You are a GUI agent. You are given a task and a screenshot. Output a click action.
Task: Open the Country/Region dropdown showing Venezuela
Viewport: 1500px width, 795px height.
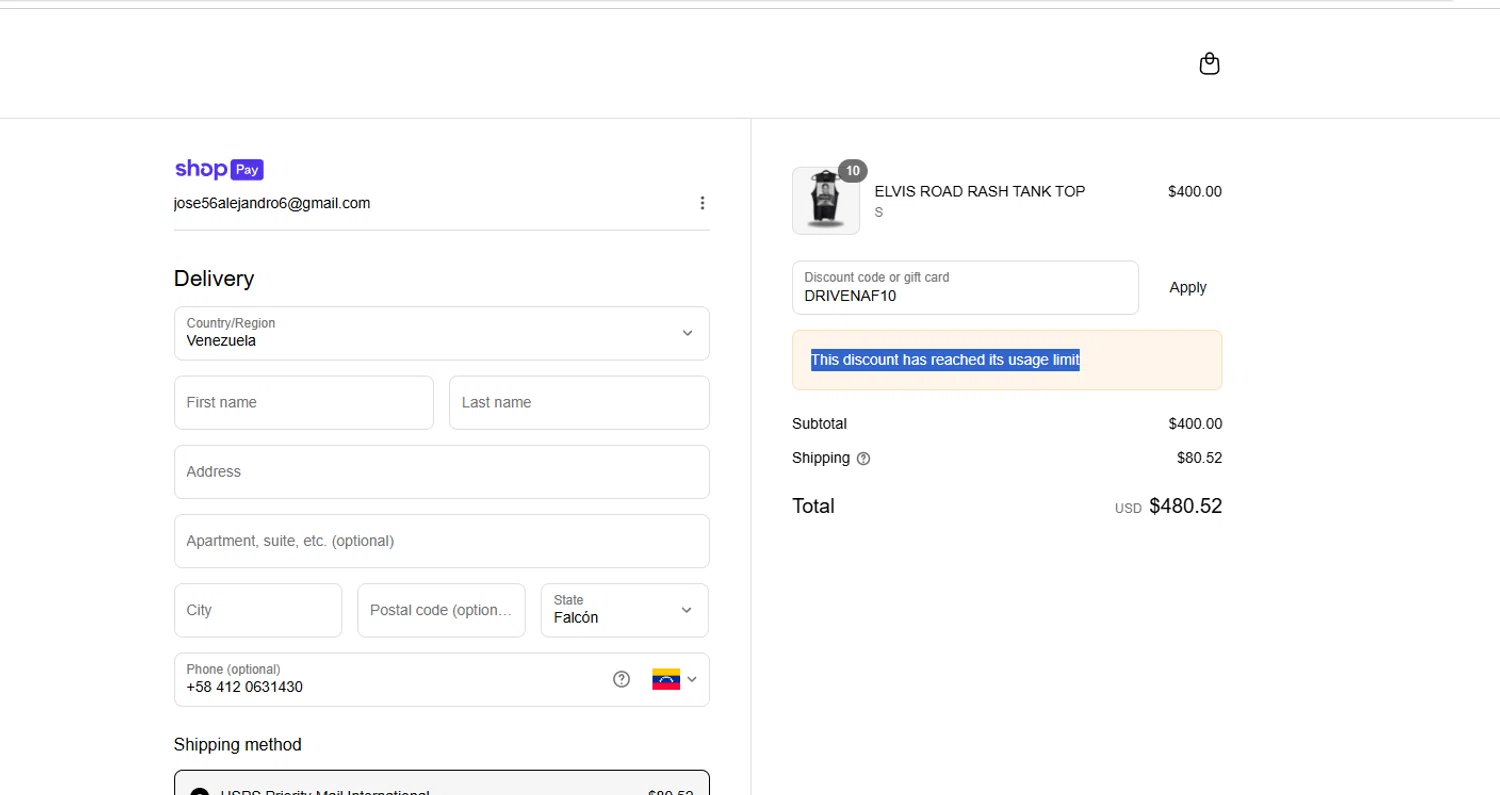click(441, 333)
